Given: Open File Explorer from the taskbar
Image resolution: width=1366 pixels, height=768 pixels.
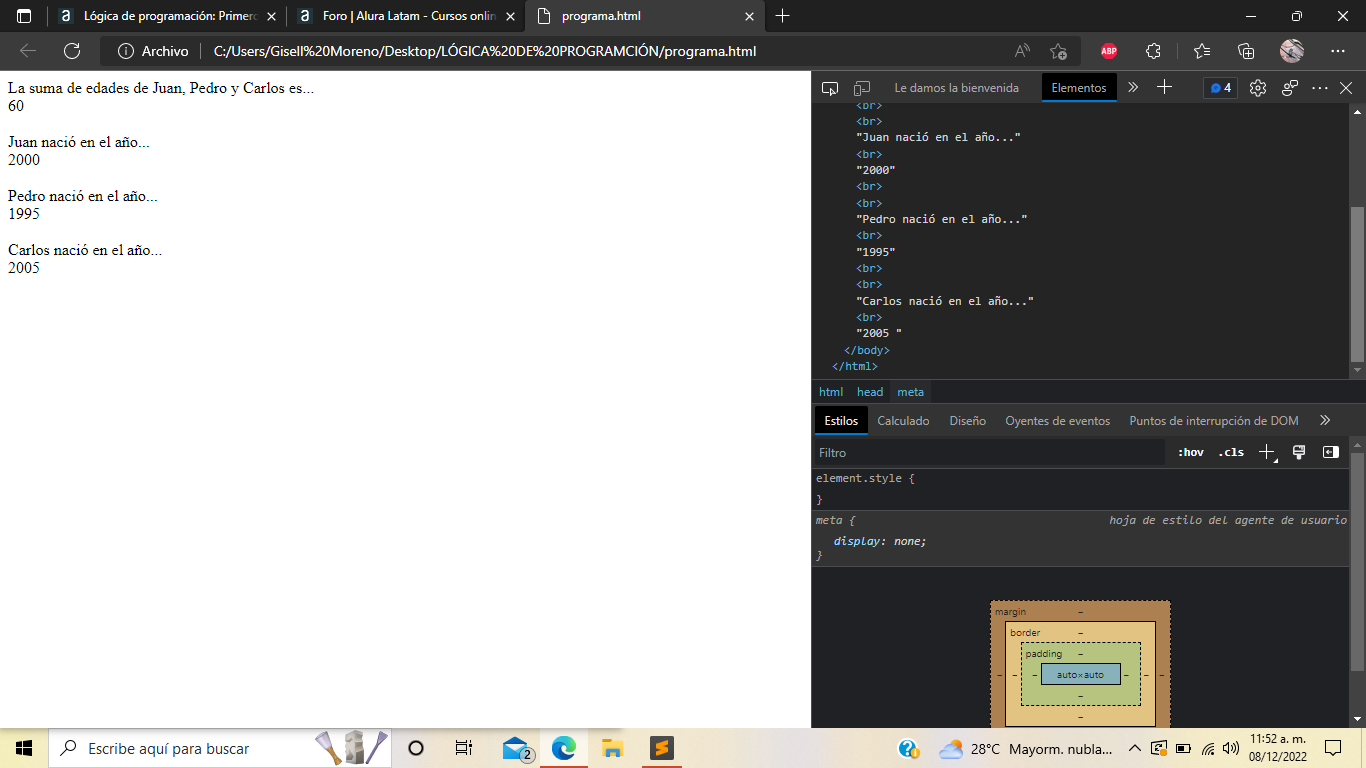Looking at the screenshot, I should (613, 748).
